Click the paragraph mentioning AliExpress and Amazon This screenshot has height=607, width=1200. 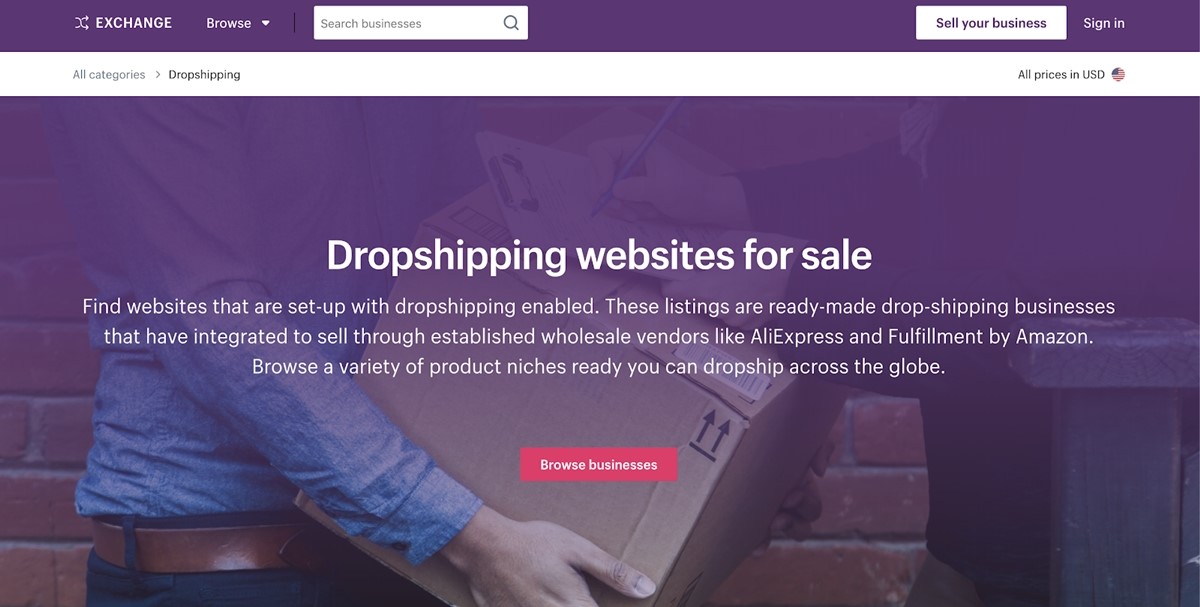pos(599,336)
